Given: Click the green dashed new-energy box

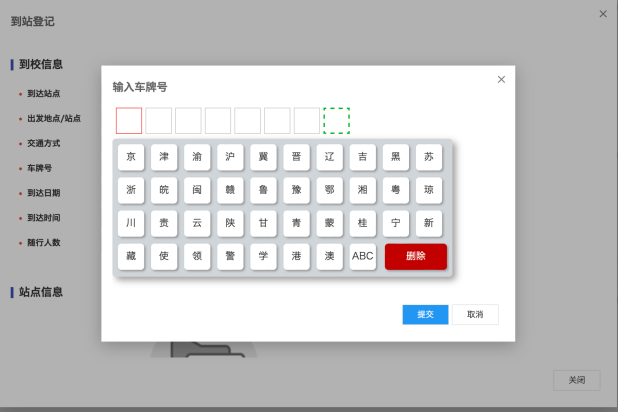Looking at the screenshot, I should click(337, 121).
